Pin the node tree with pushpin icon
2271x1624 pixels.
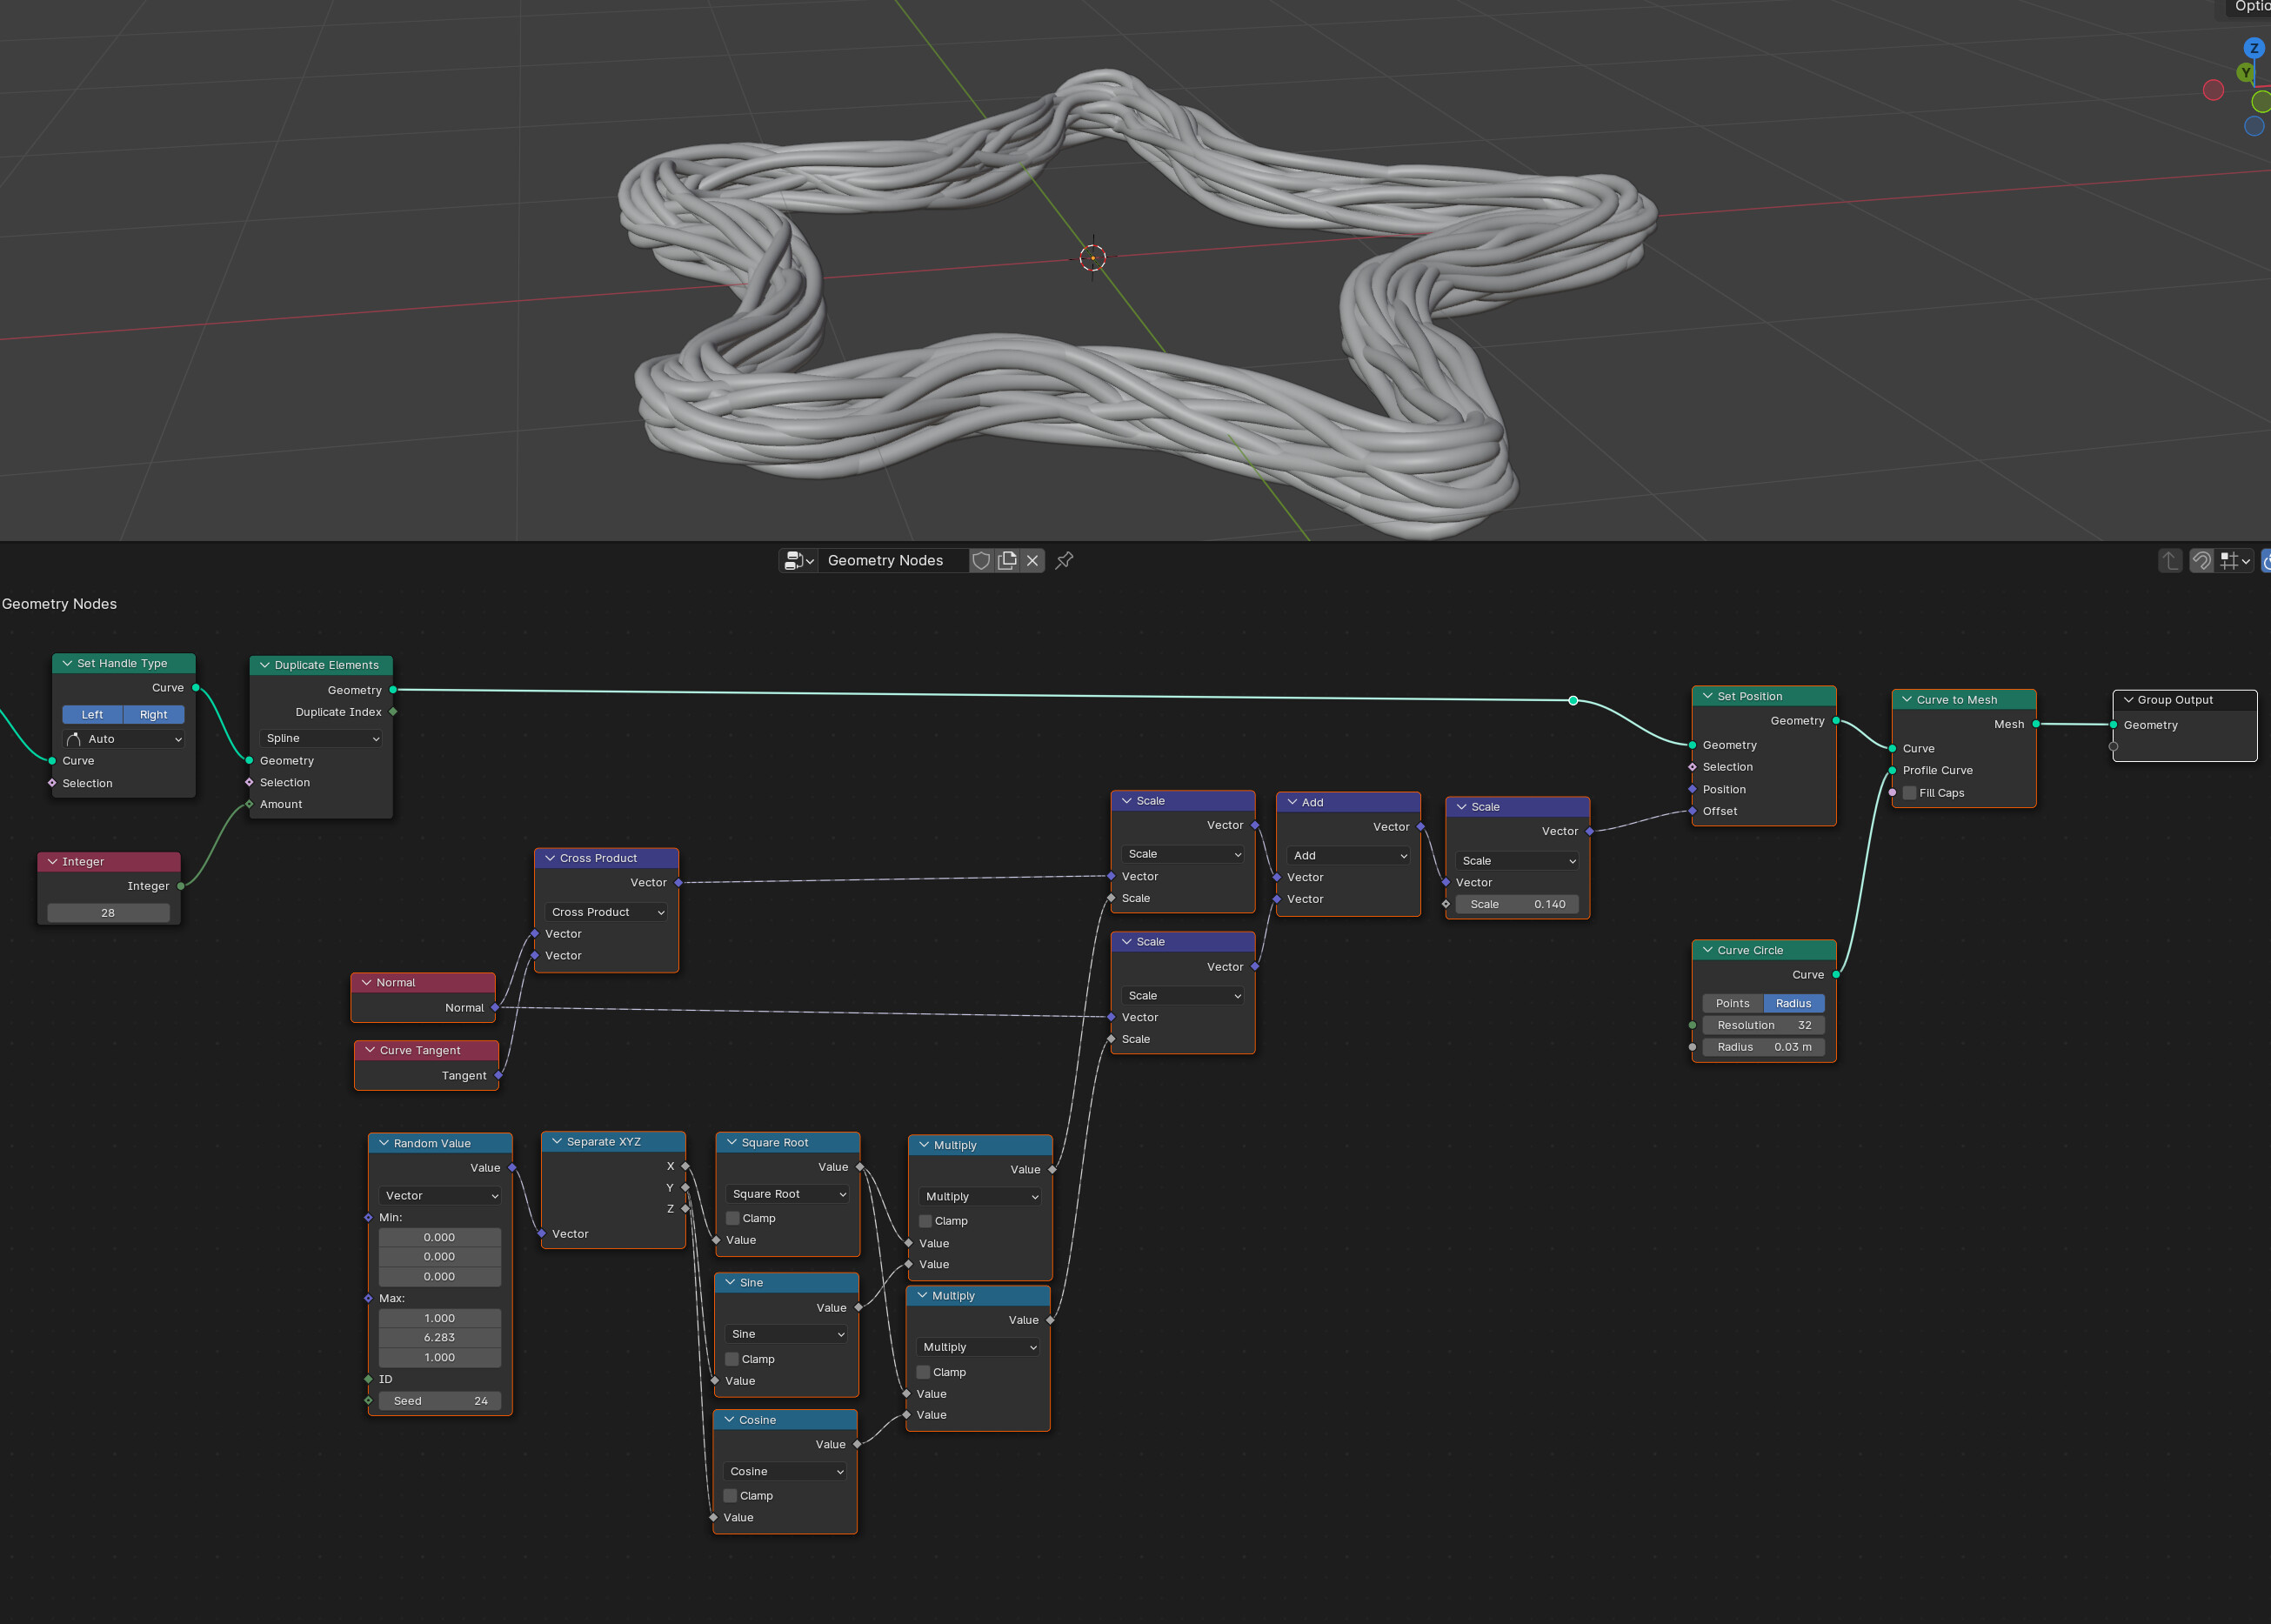(1065, 561)
